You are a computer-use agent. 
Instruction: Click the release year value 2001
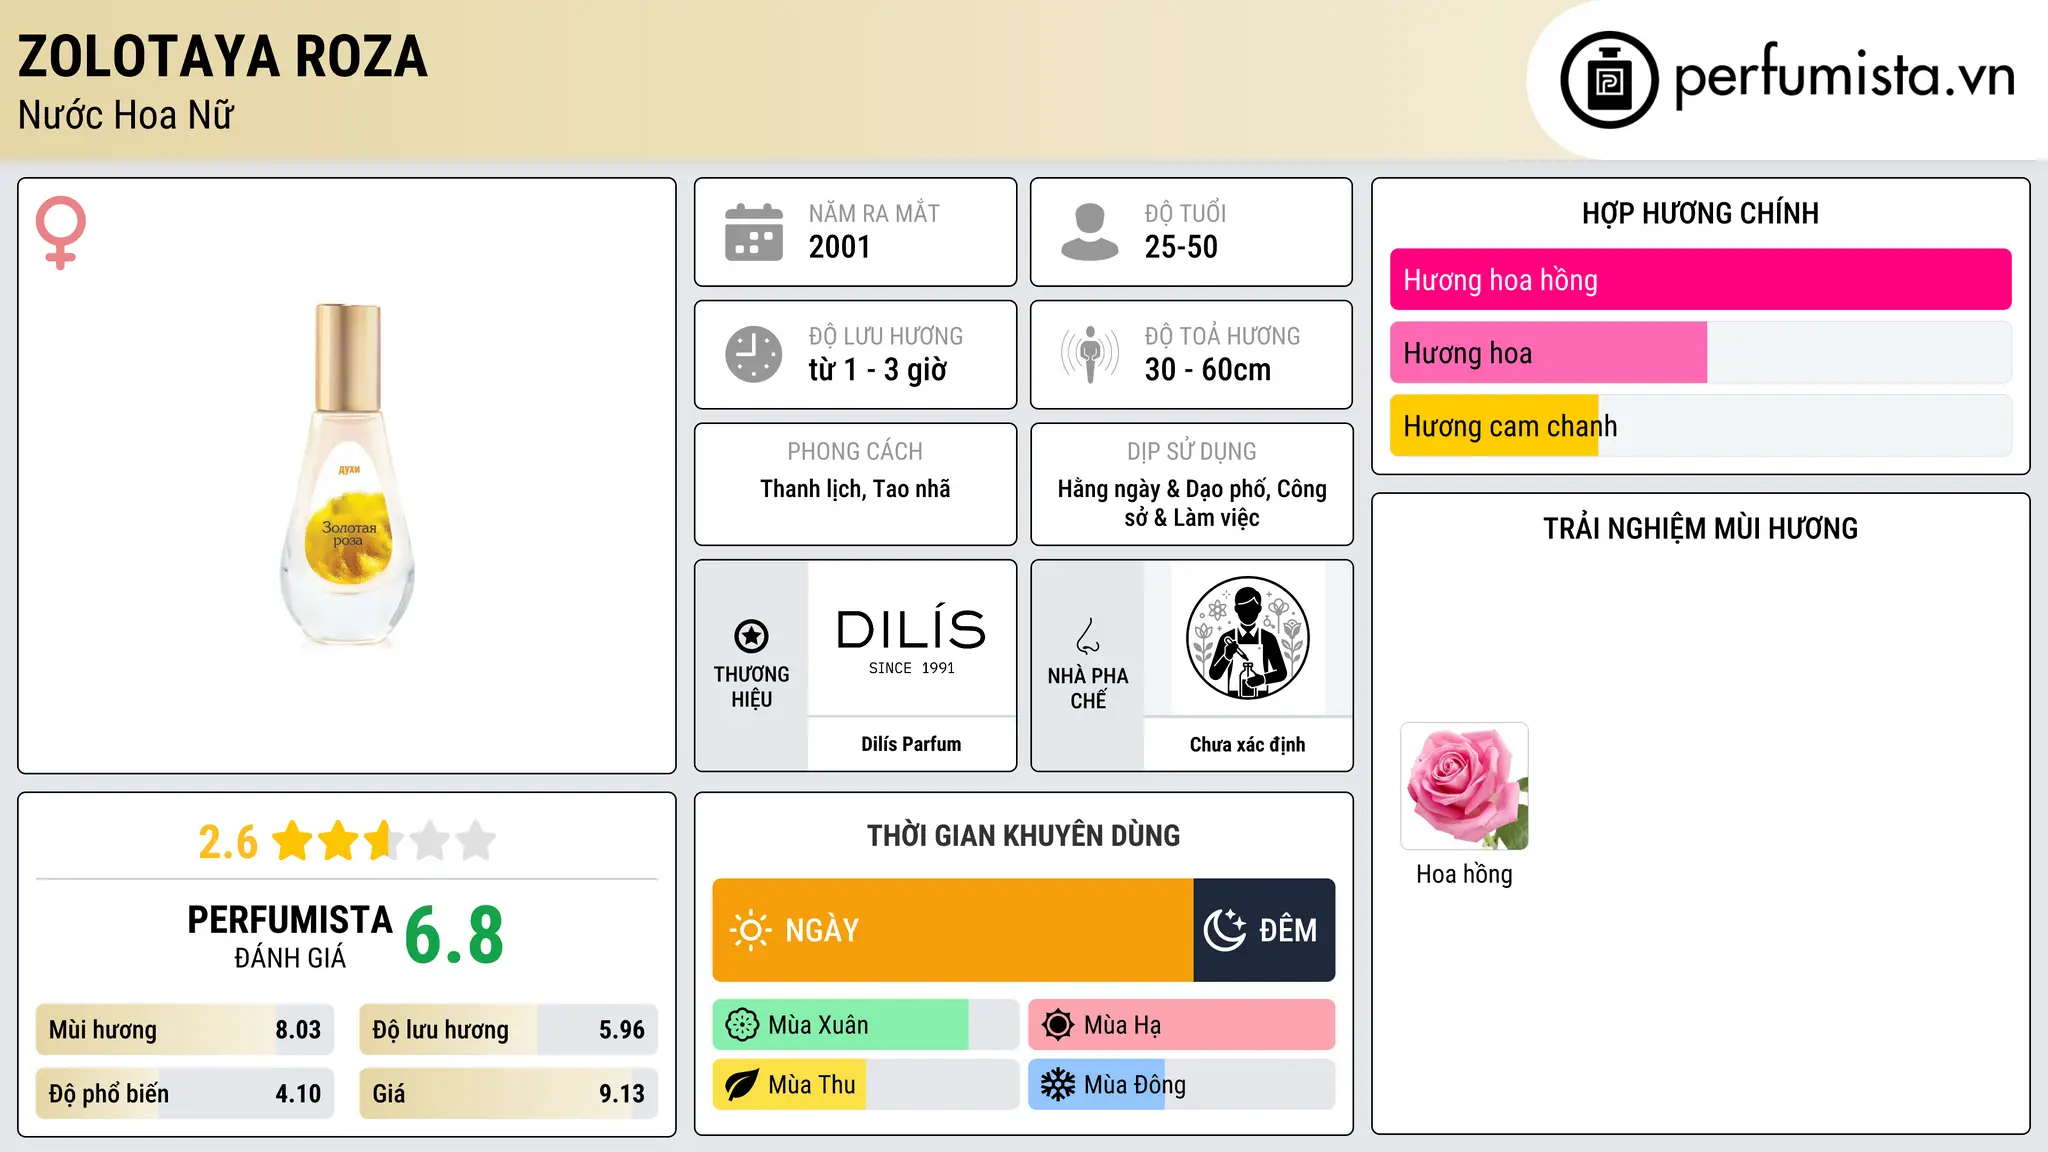pyautogui.click(x=840, y=247)
